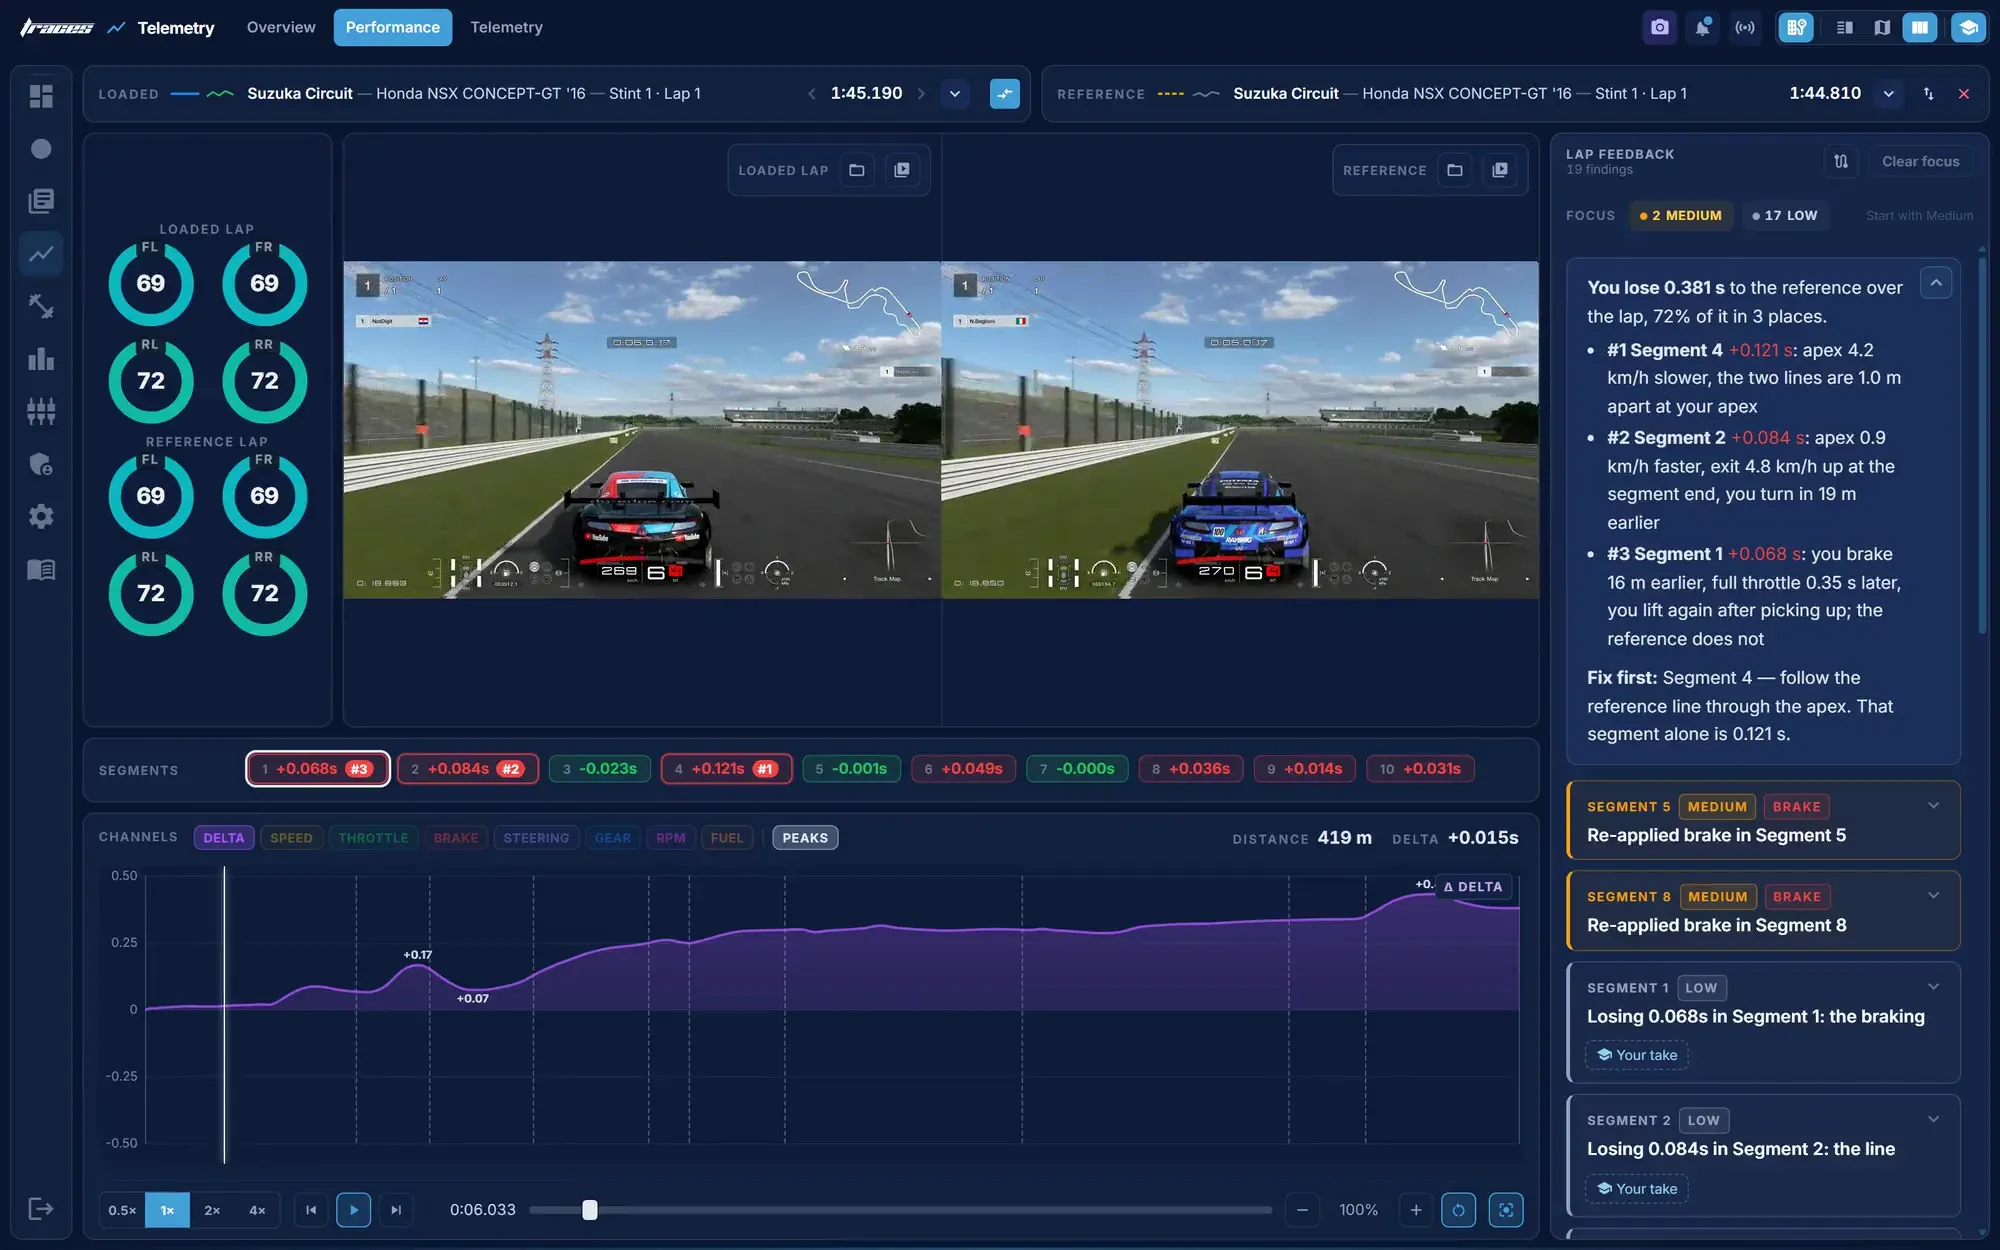2000x1250 pixels.
Task: Select the telemetry line-chart sidebar icon
Action: coord(41,254)
